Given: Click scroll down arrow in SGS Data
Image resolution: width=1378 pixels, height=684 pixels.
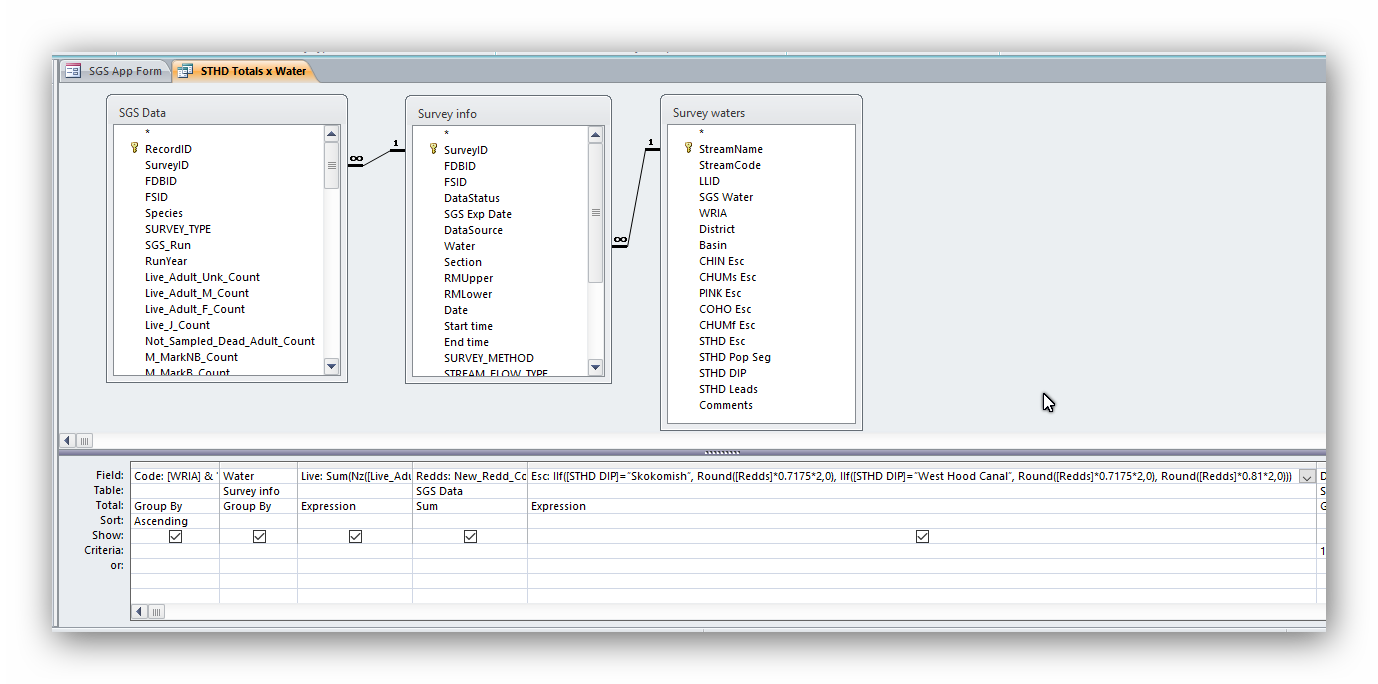Looking at the screenshot, I should pos(332,367).
